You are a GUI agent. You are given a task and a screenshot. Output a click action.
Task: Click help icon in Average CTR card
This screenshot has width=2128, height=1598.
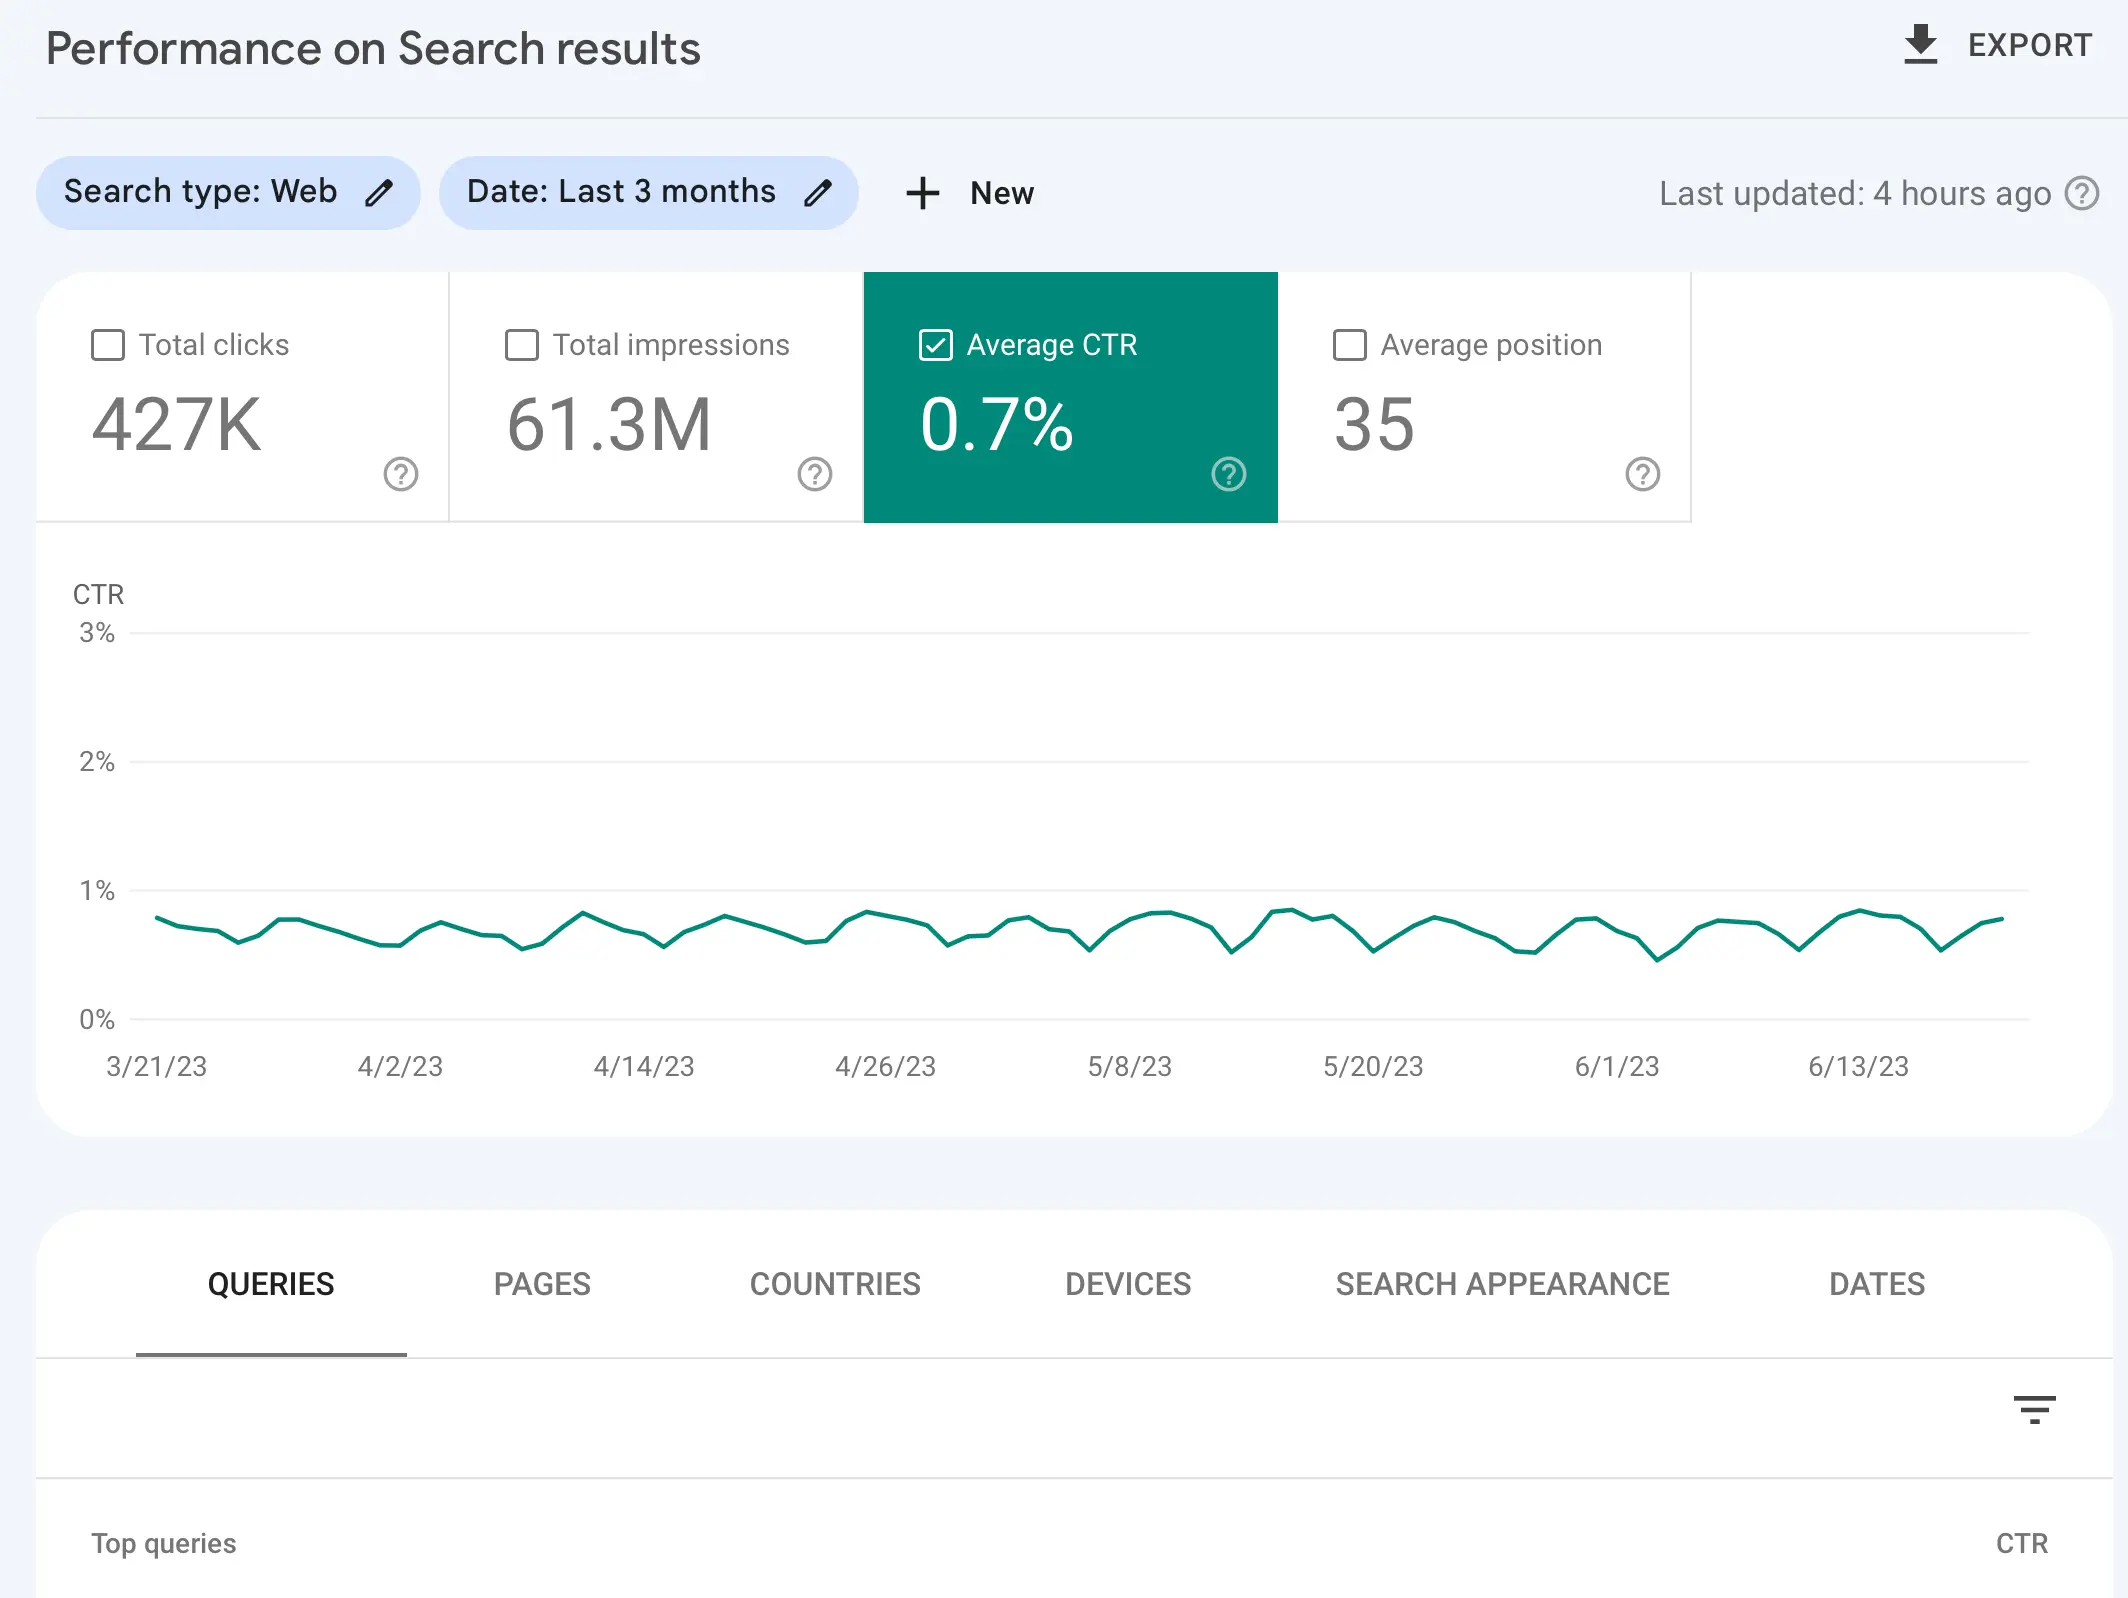coord(1229,474)
